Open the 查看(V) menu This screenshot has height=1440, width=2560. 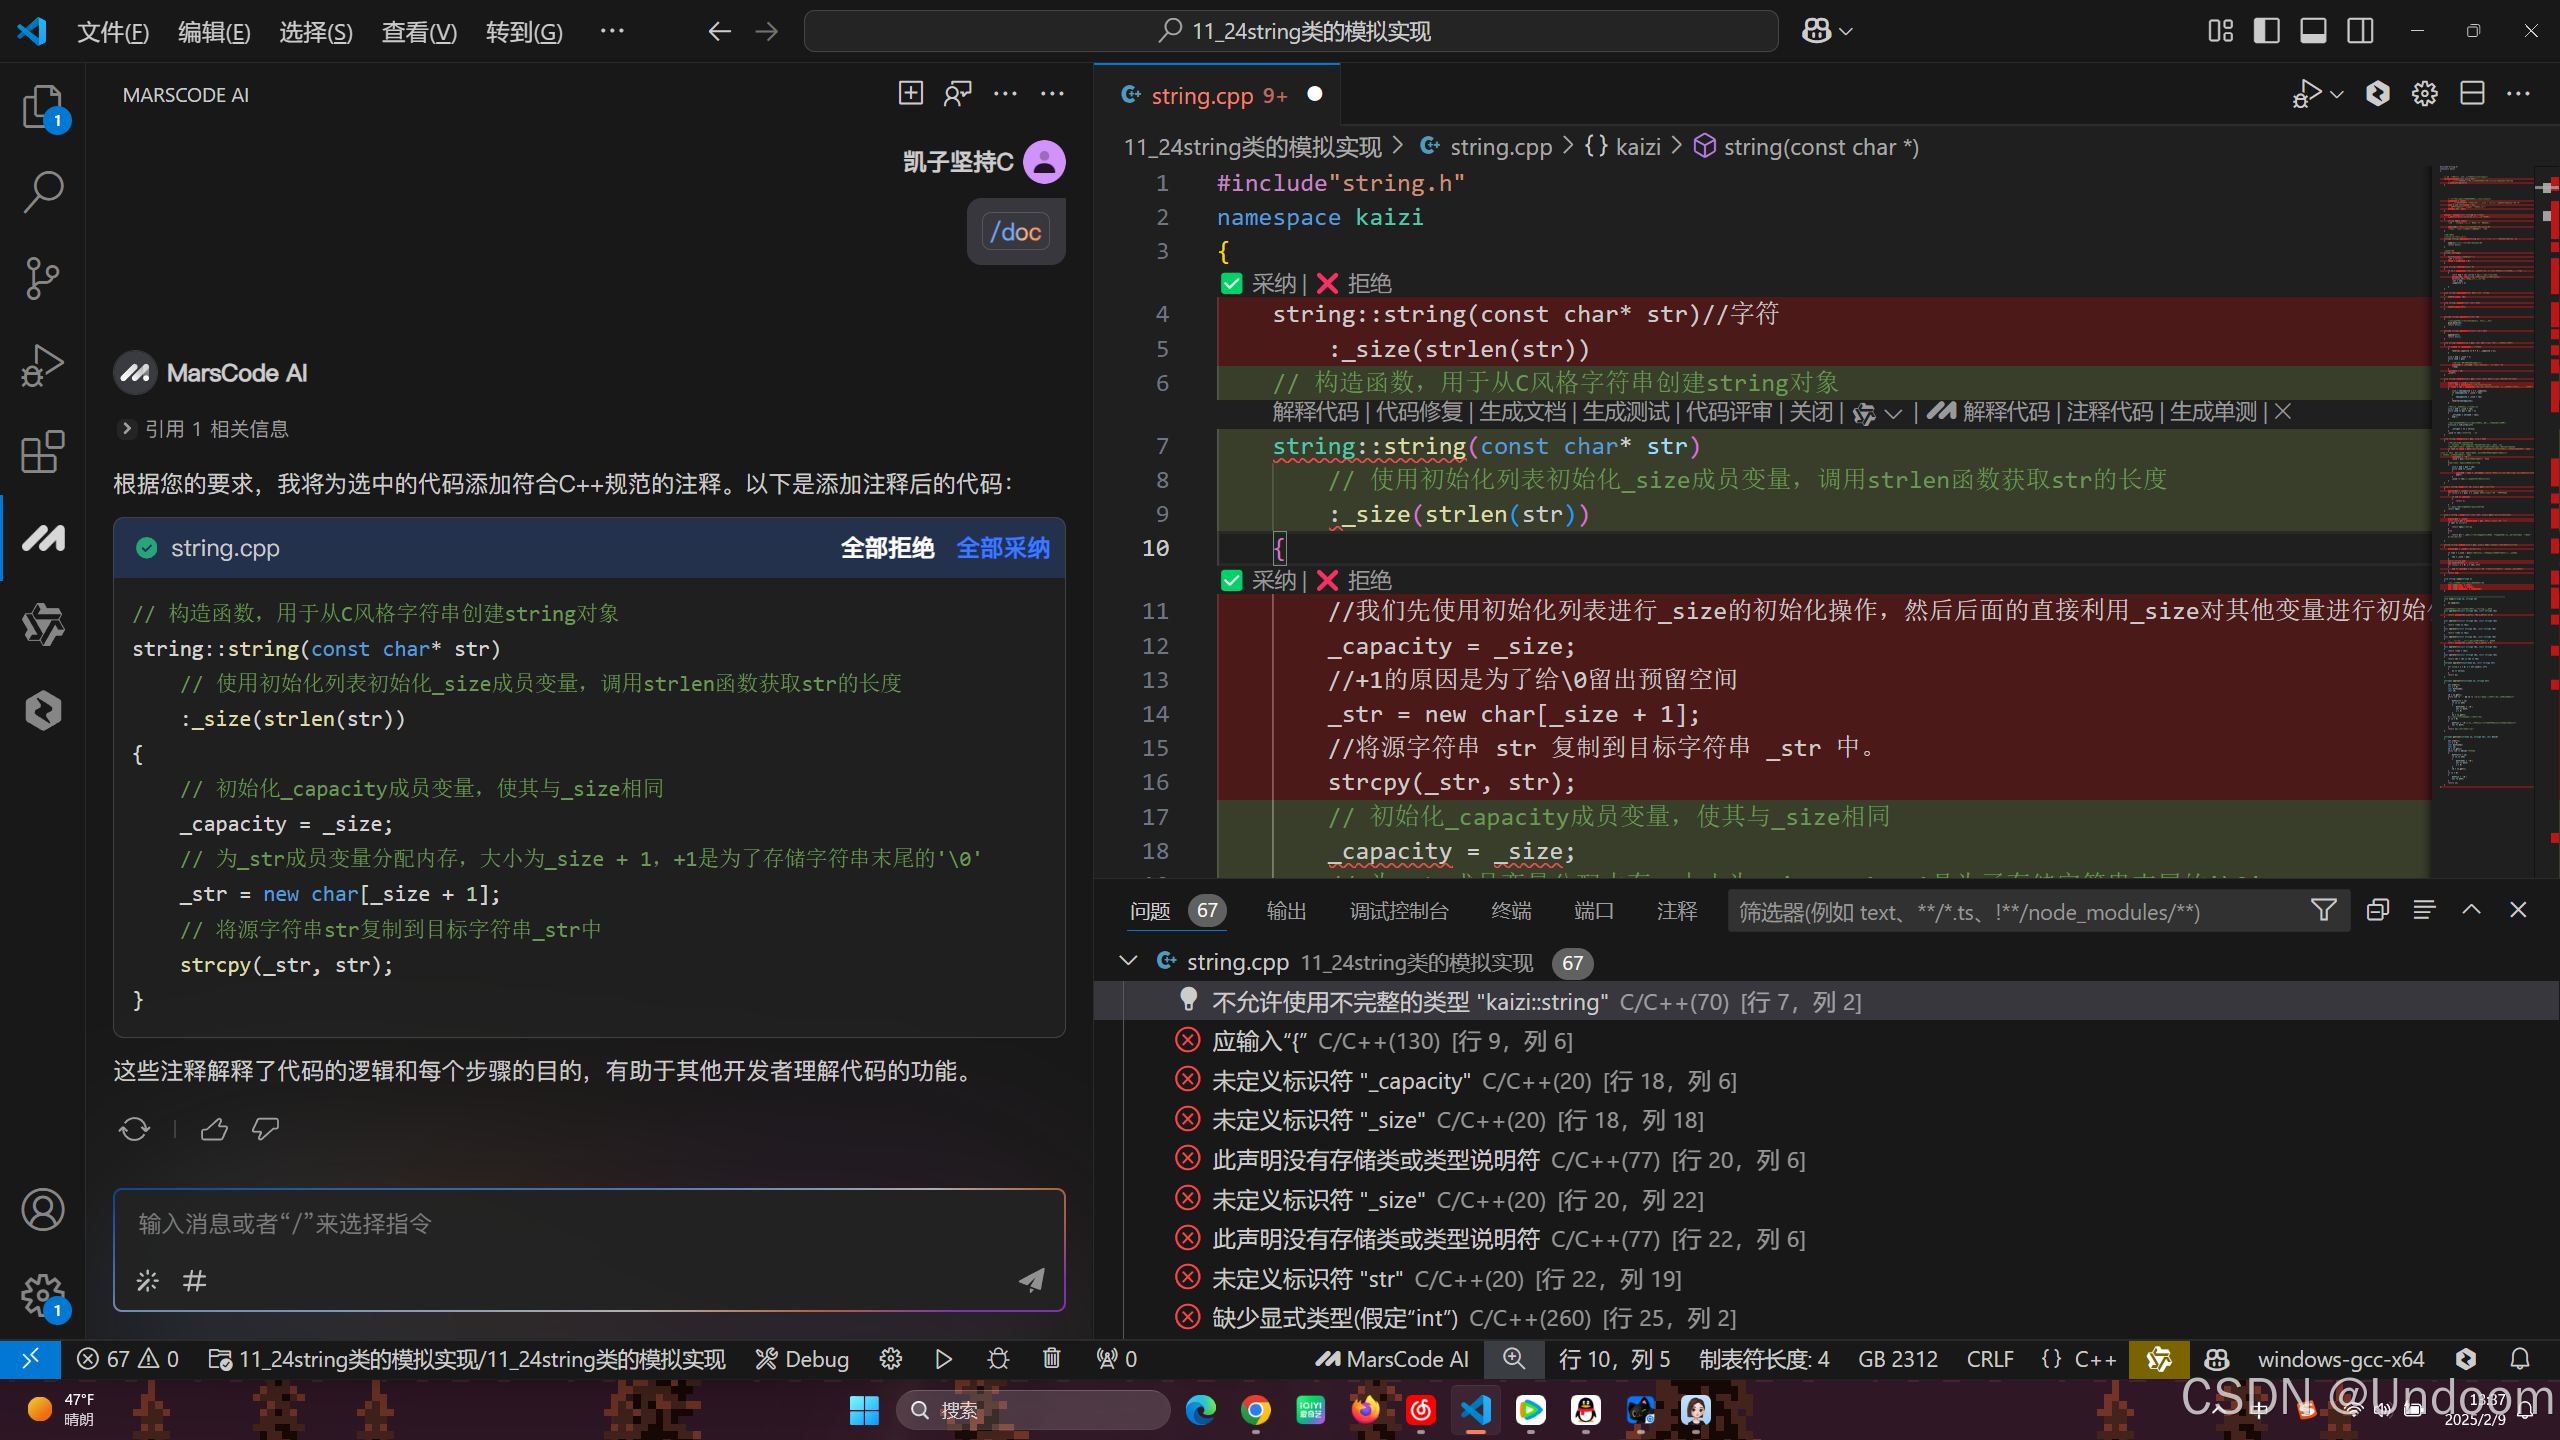(x=418, y=32)
